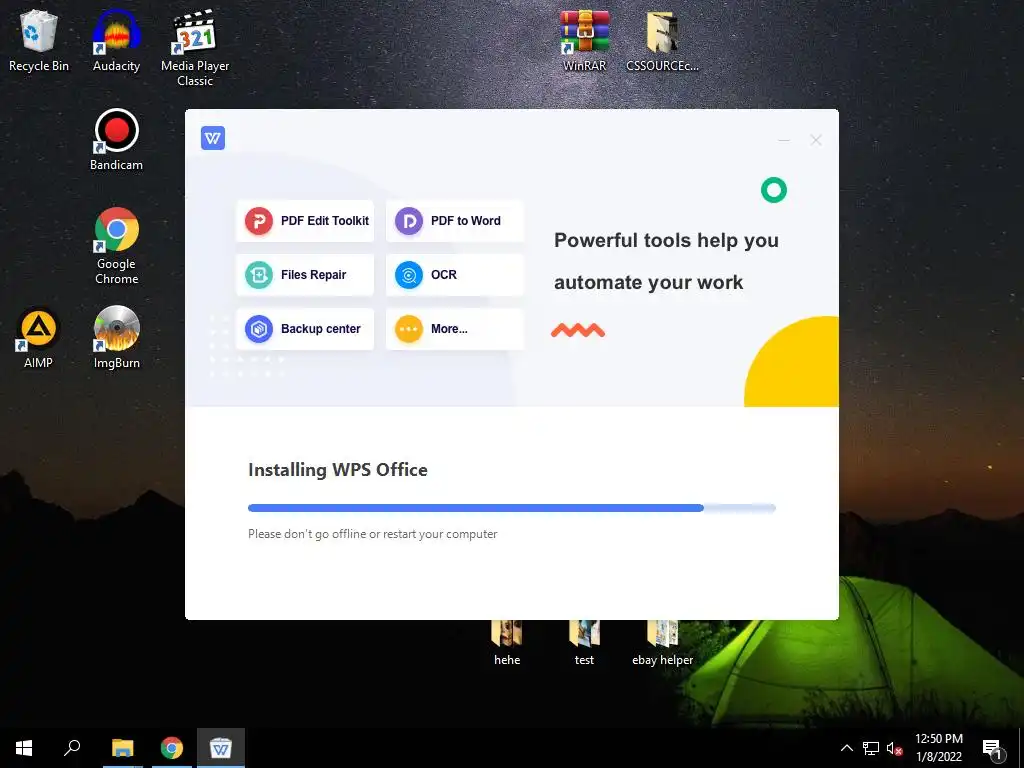
Task: Show hidden system tray icons
Action: [x=846, y=748]
